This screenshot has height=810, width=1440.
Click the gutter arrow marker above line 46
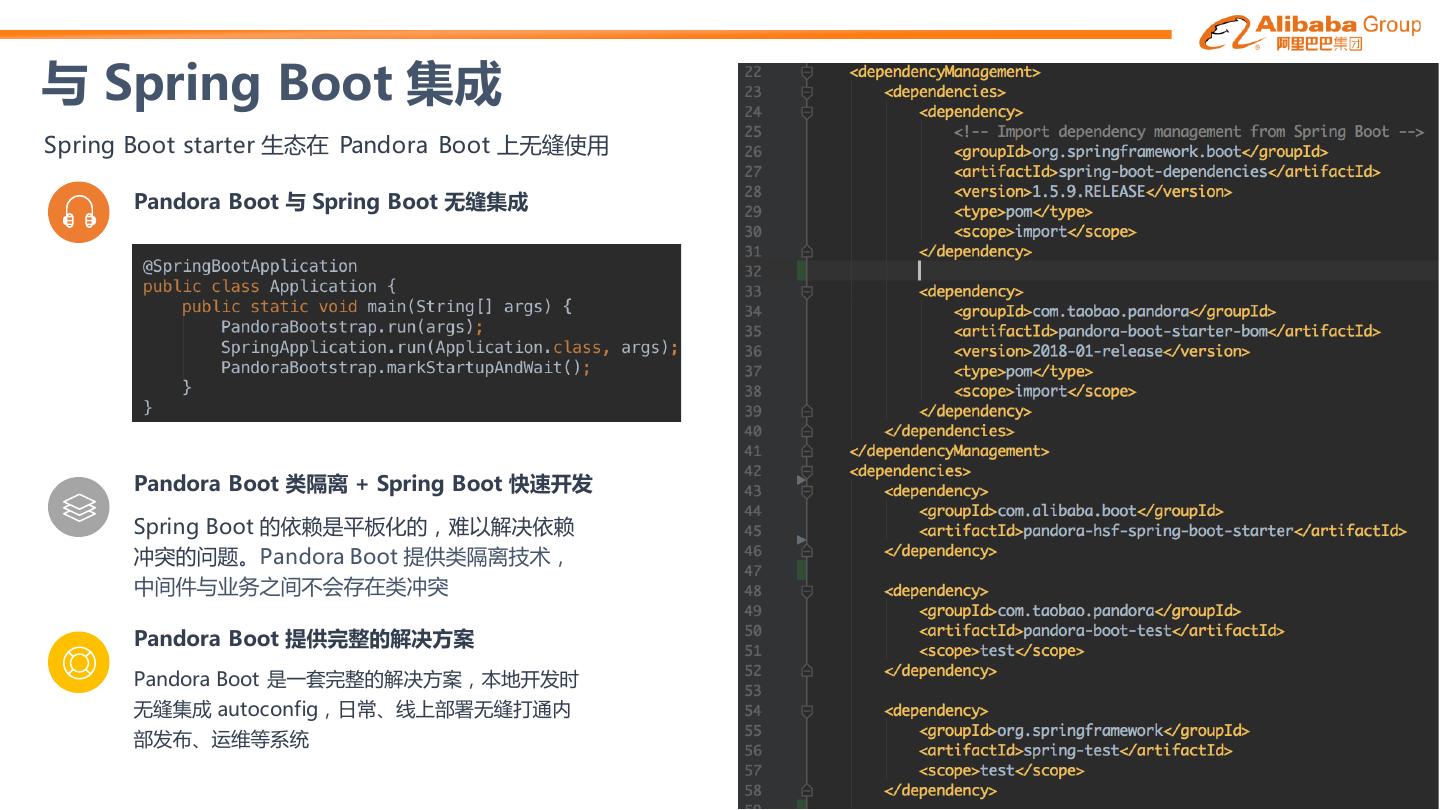pos(800,540)
